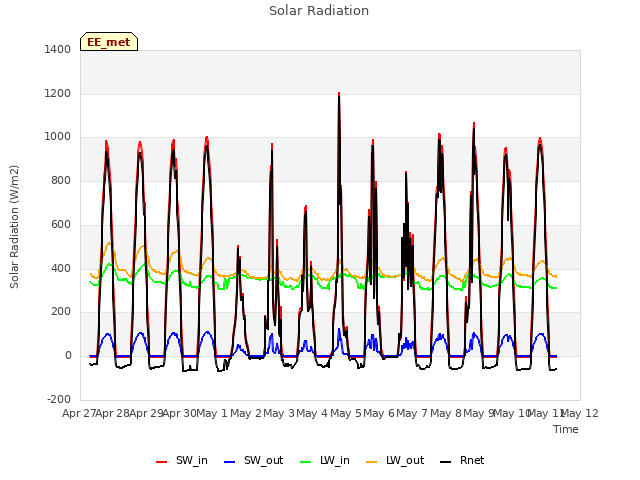Viewport: 640px width, 480px height.
Task: Click the Solar Radiation chart title
Action: click(319, 11)
